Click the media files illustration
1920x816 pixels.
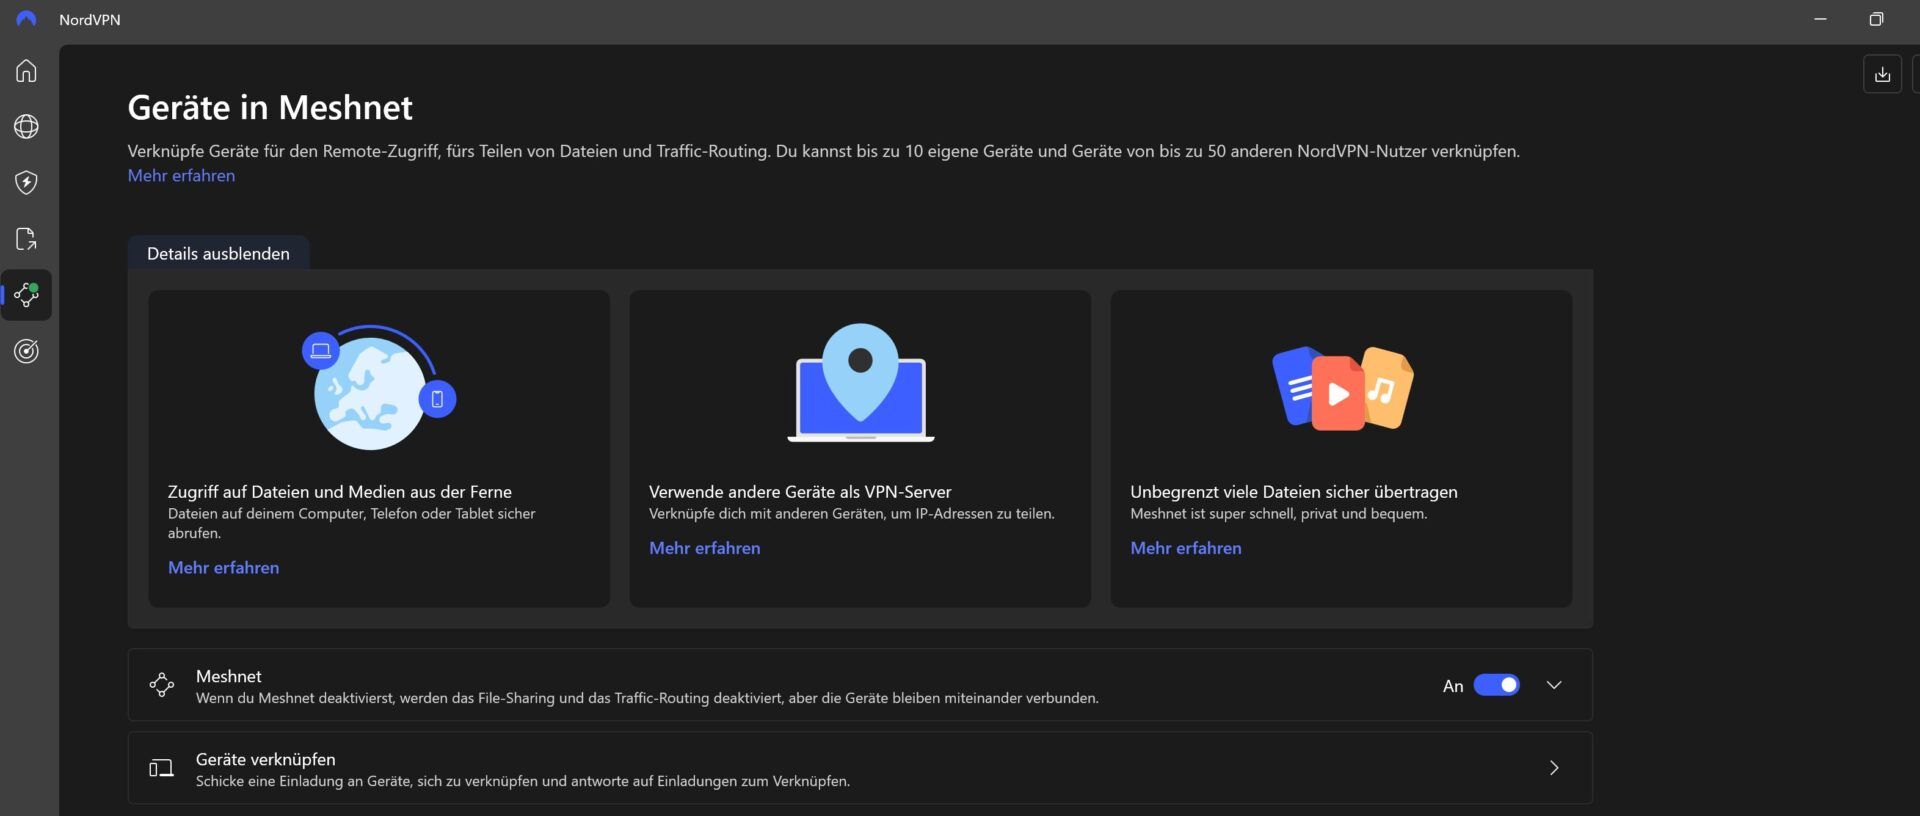pyautogui.click(x=1342, y=388)
